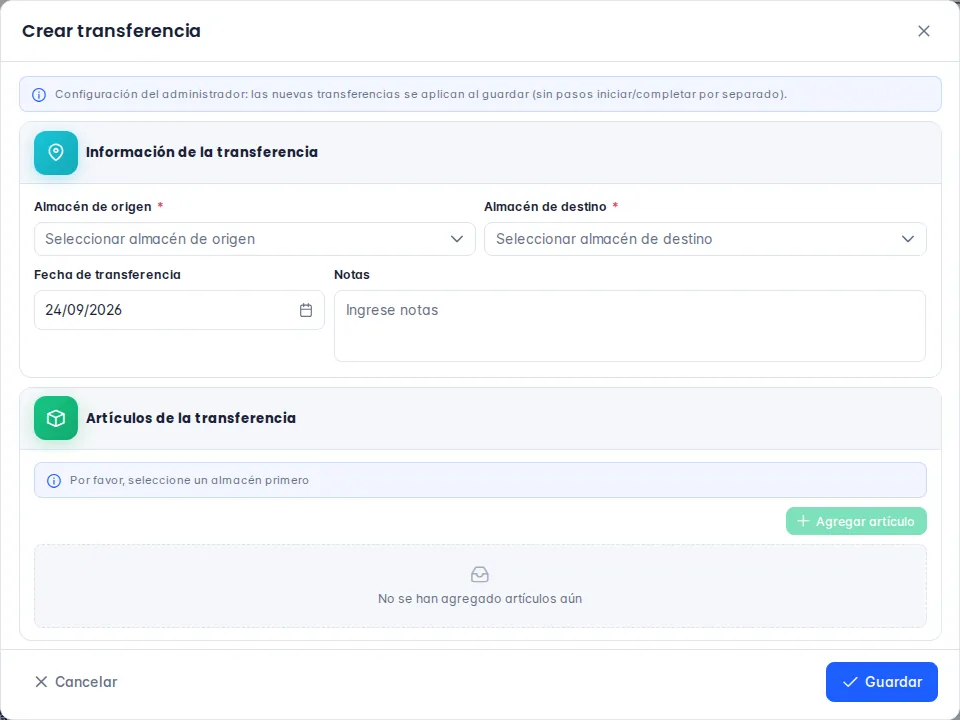Click the green box icon for Artículos
The height and width of the screenshot is (720, 960).
point(56,418)
